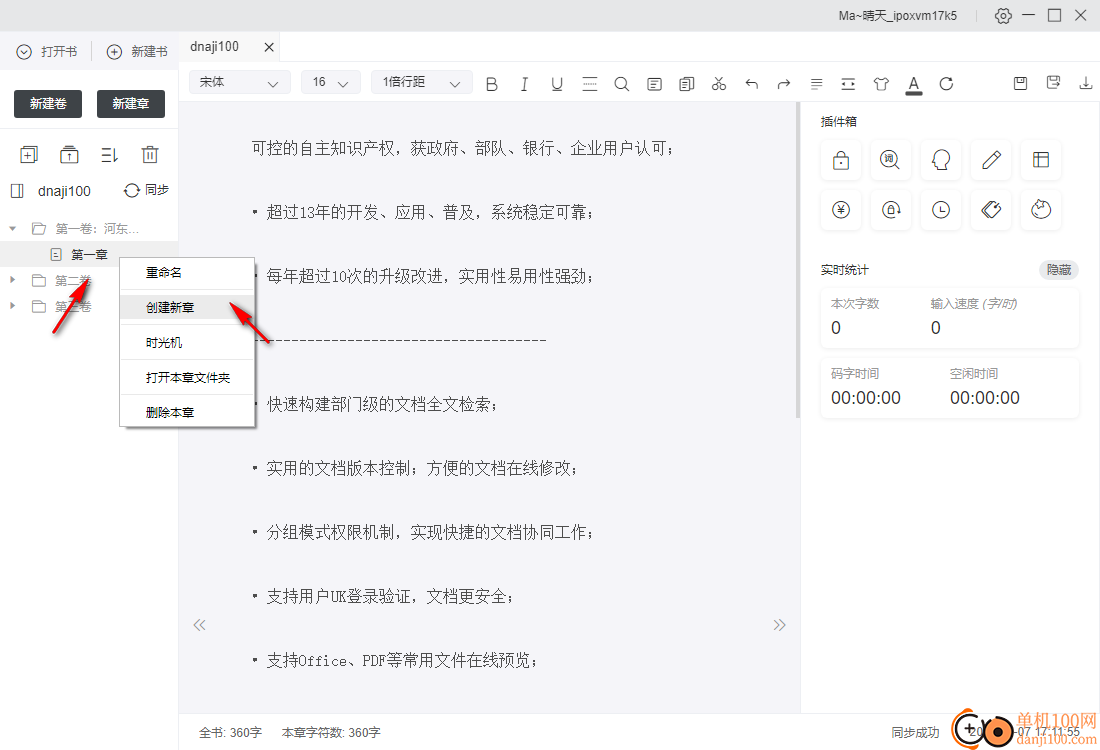Open settings gear in title bar
Viewport: 1100px width, 750px height.
coord(1003,15)
